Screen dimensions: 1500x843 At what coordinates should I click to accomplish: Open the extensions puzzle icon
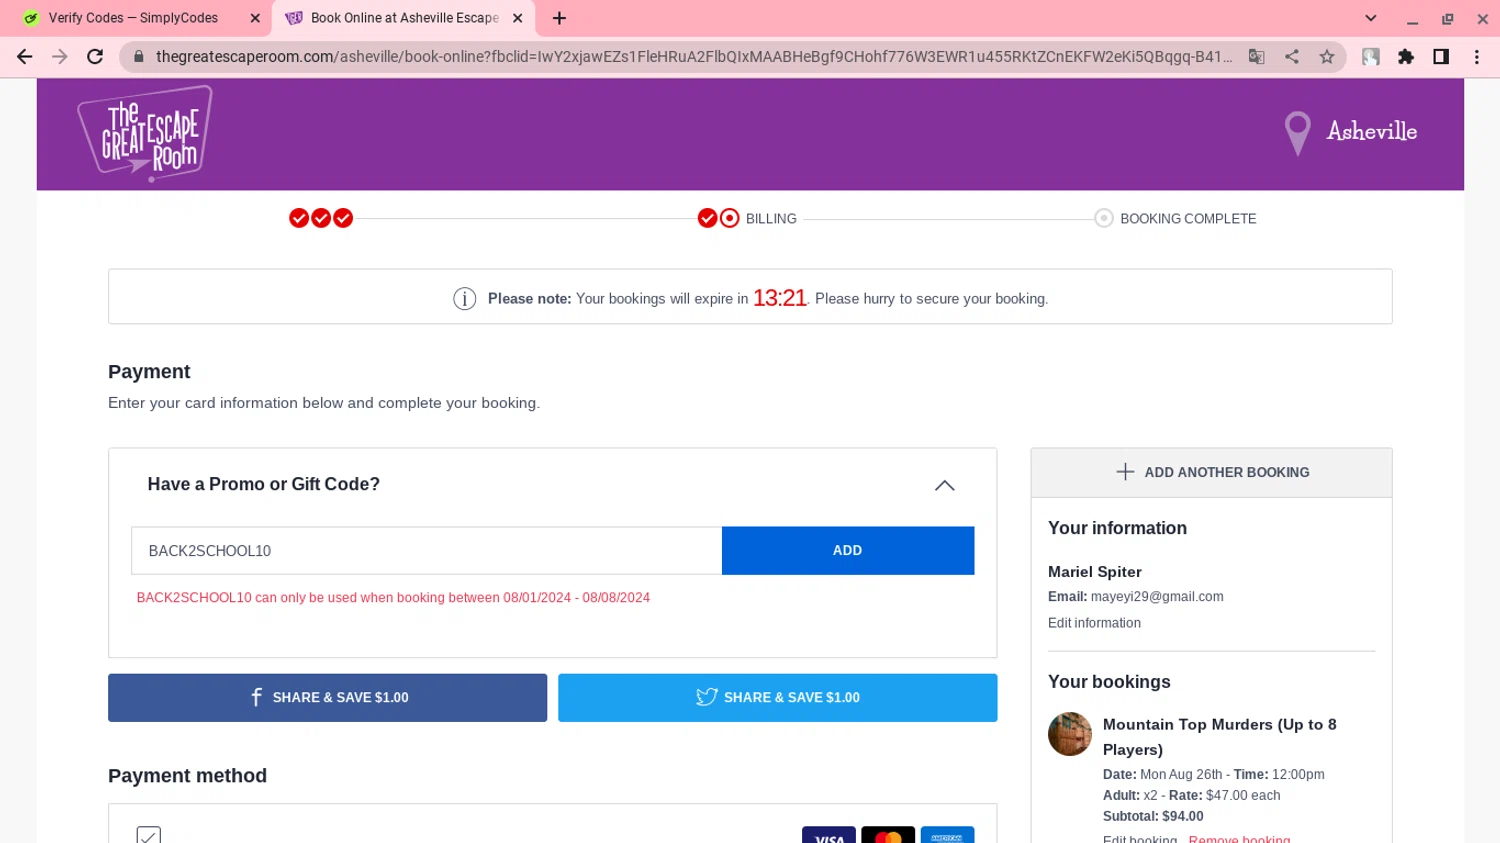[1406, 57]
